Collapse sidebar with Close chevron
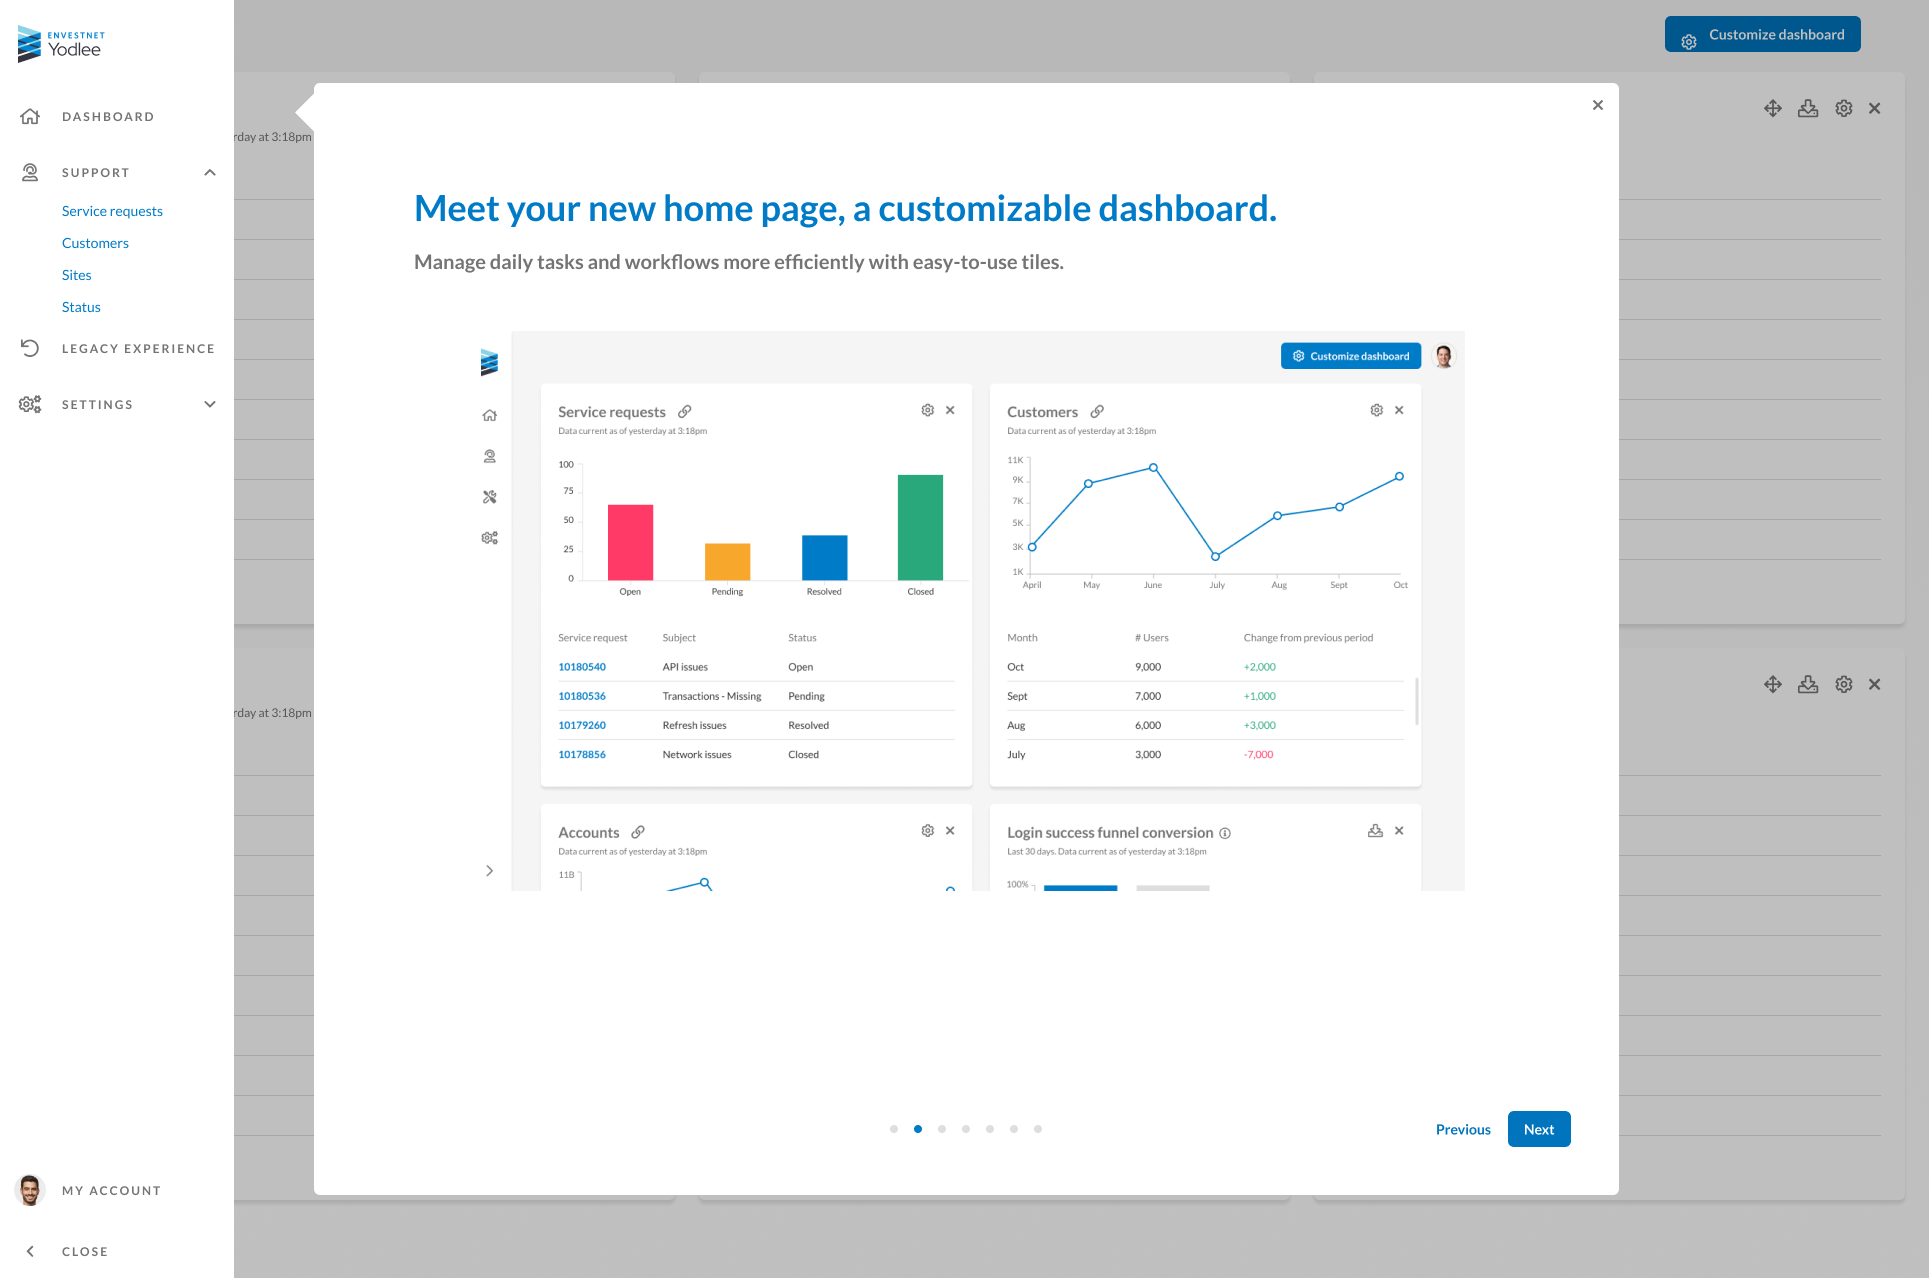This screenshot has height=1278, width=1929. [x=30, y=1251]
